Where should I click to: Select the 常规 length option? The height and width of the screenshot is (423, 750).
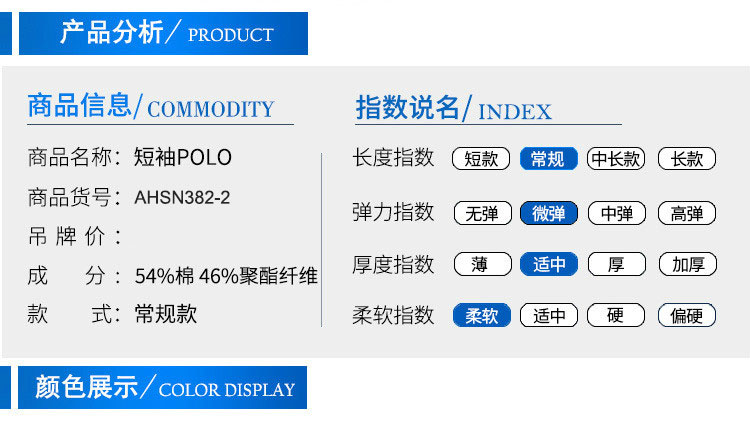549,159
